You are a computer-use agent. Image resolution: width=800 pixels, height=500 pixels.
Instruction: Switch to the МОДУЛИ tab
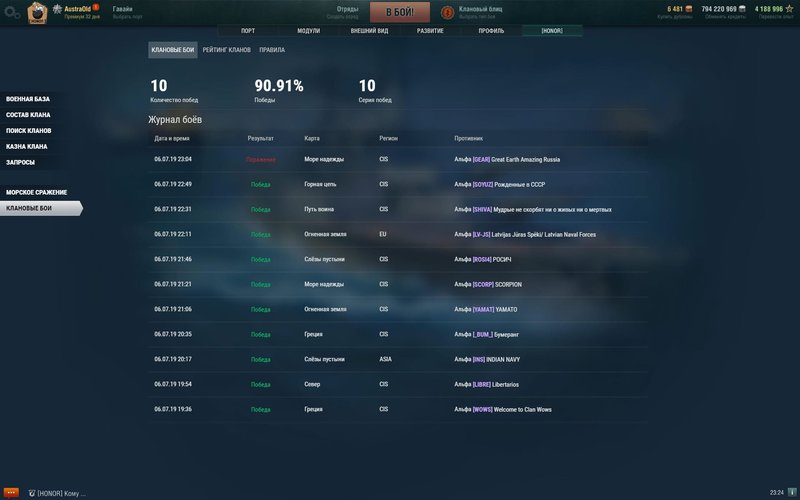pyautogui.click(x=309, y=31)
